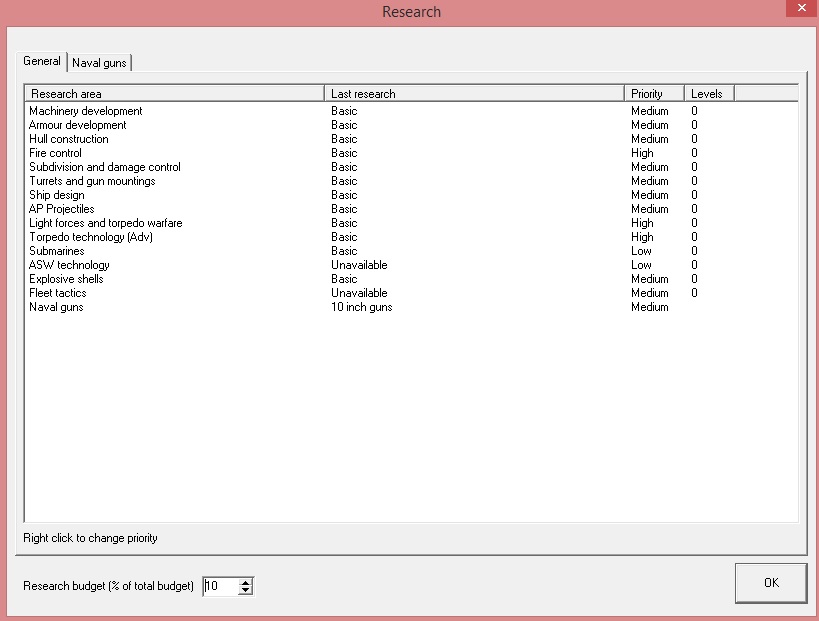Click the research budget percentage field
Viewport: 819px width, 621px height.
coord(221,586)
